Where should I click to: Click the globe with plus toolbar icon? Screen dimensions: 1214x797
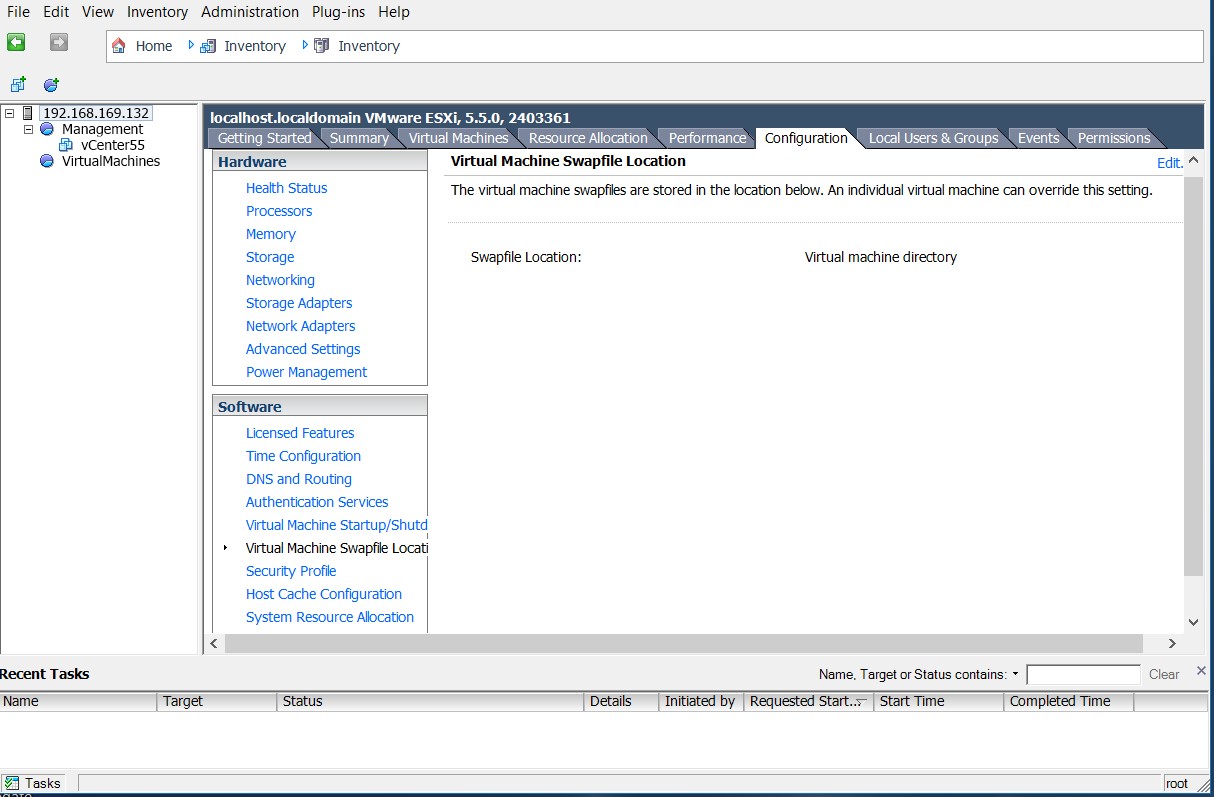pyautogui.click(x=50, y=84)
